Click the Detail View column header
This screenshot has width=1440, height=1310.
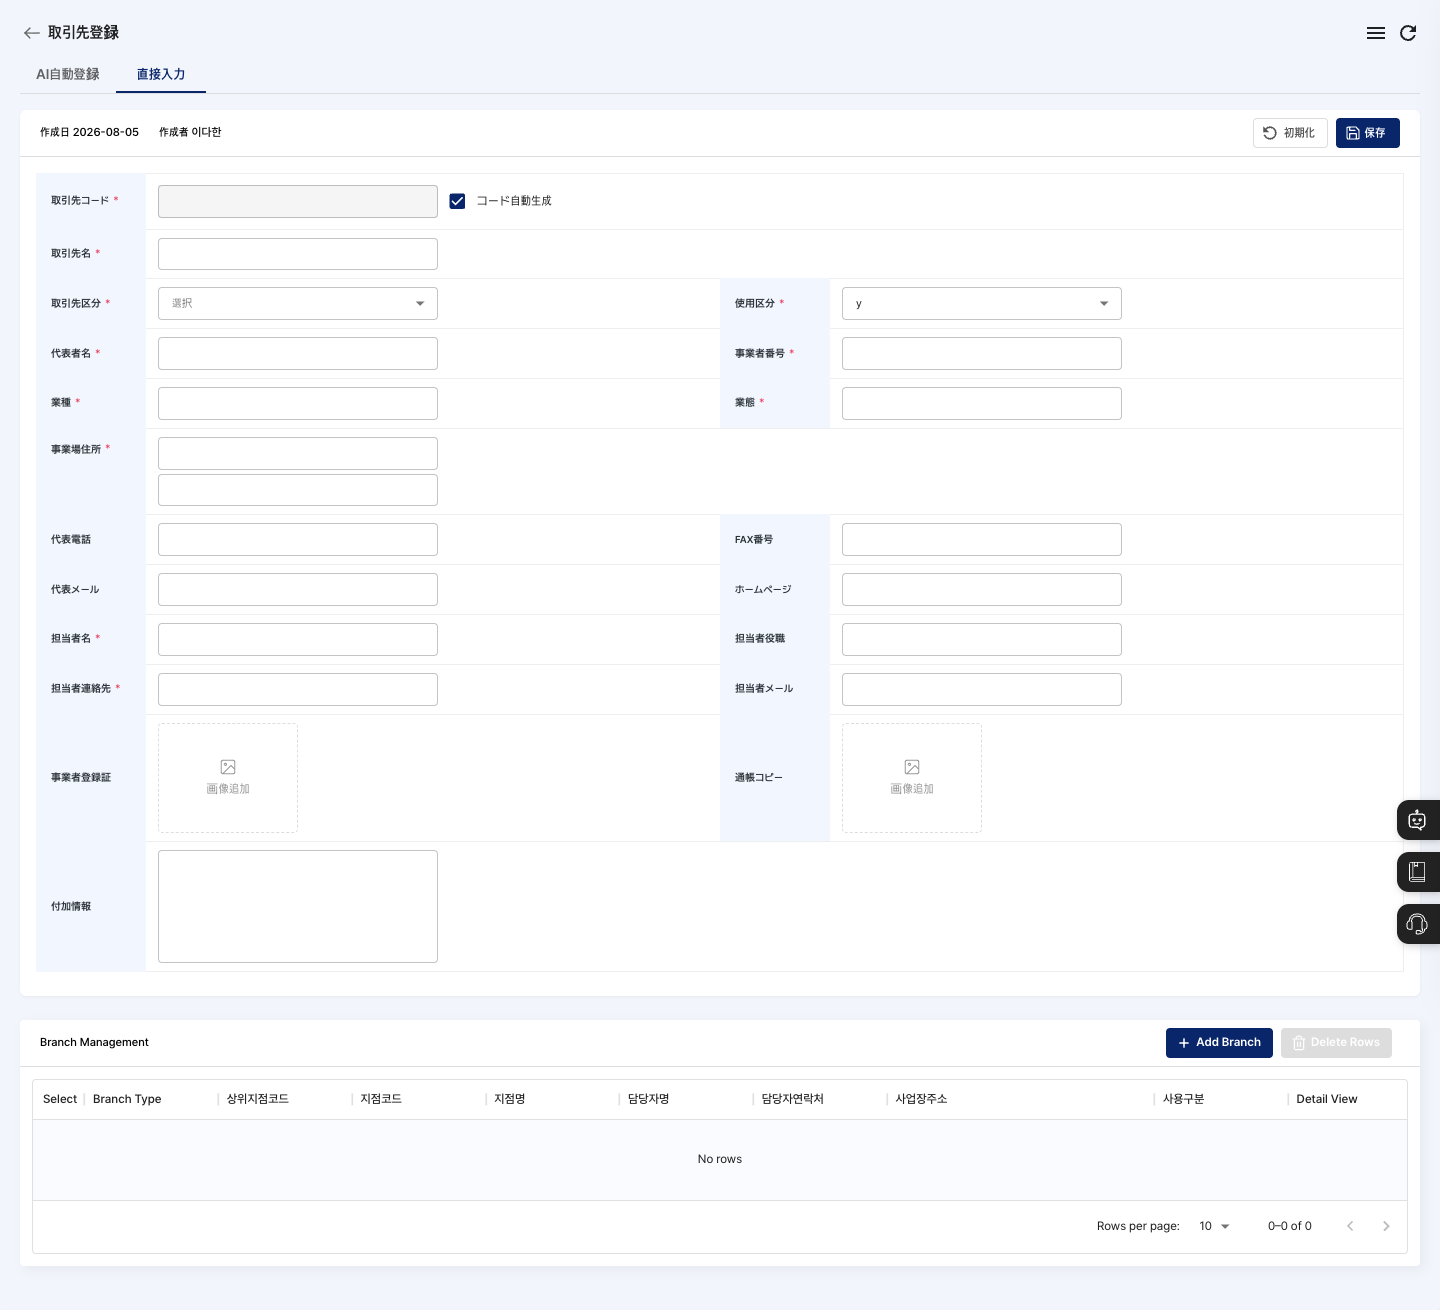[1327, 1099]
